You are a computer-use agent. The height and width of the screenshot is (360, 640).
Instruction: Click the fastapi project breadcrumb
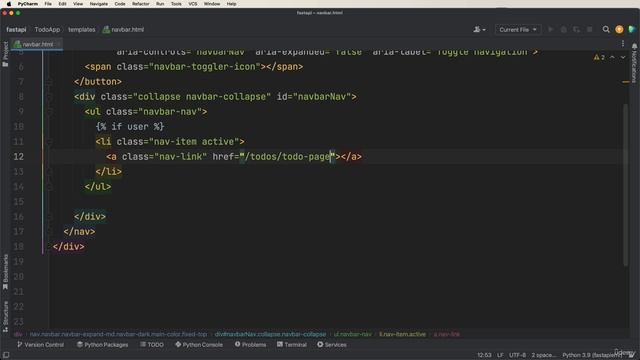tap(16, 29)
